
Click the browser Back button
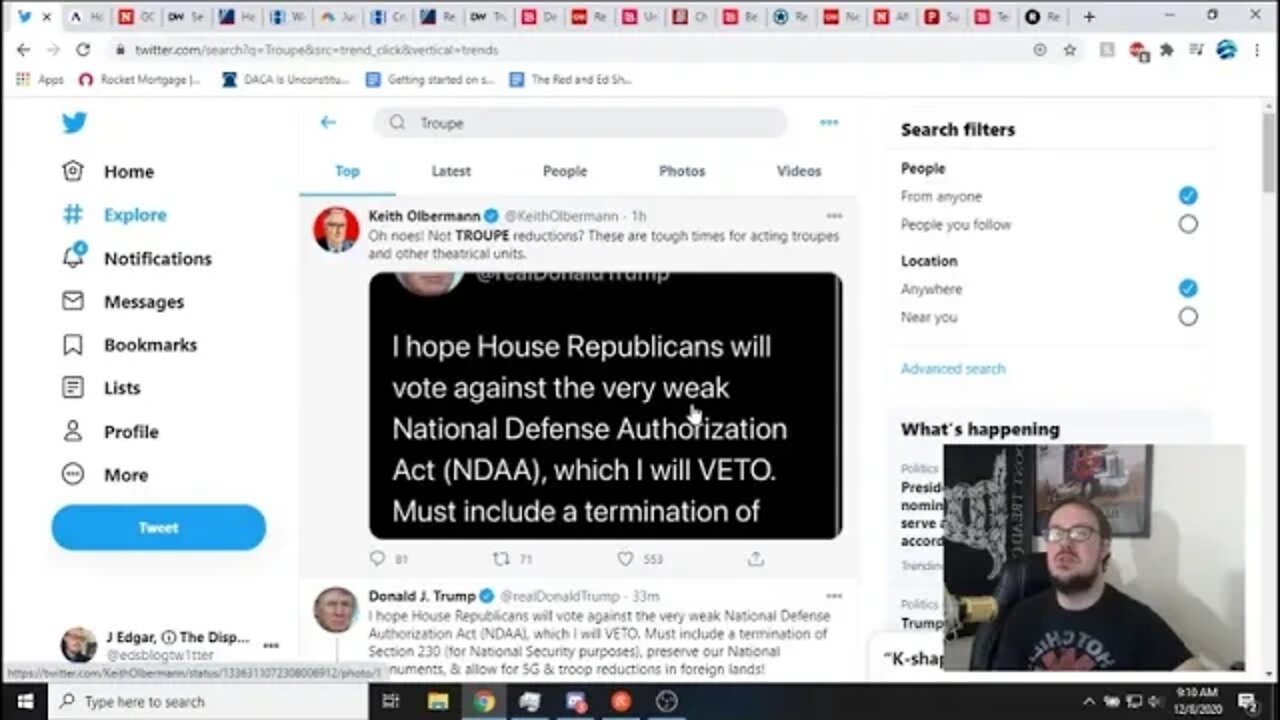pyautogui.click(x=24, y=49)
